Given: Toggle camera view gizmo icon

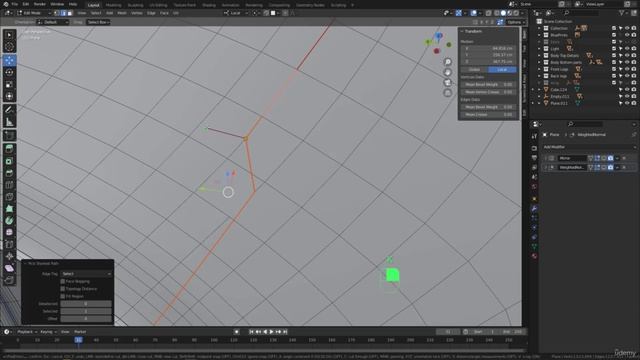Looking at the screenshot, I should [x=448, y=82].
